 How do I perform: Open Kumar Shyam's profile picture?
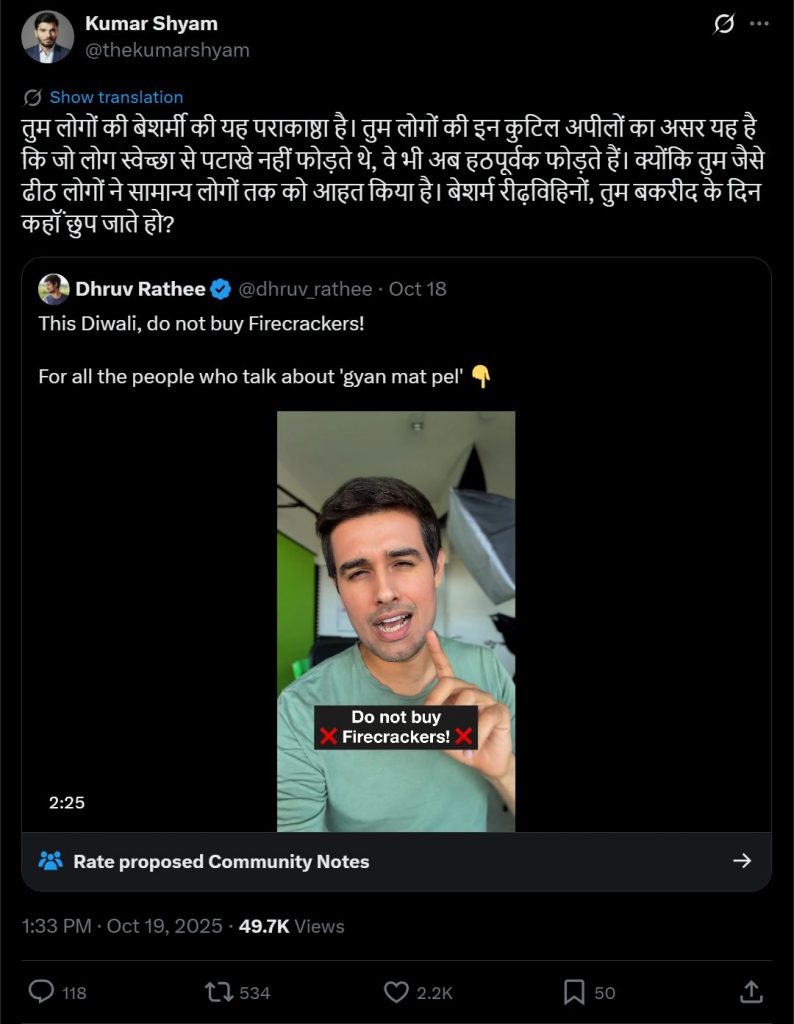click(x=47, y=37)
